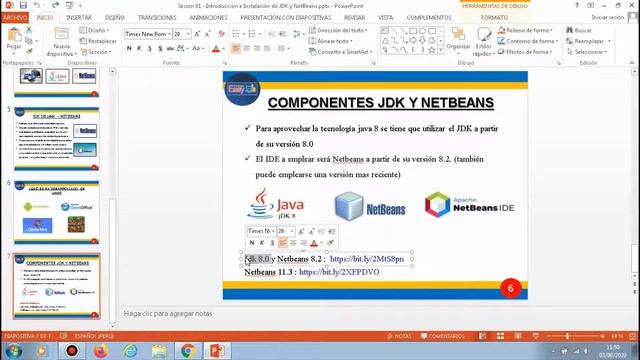
Task: Open the File Explorer folder in taskbar
Action: (159, 351)
